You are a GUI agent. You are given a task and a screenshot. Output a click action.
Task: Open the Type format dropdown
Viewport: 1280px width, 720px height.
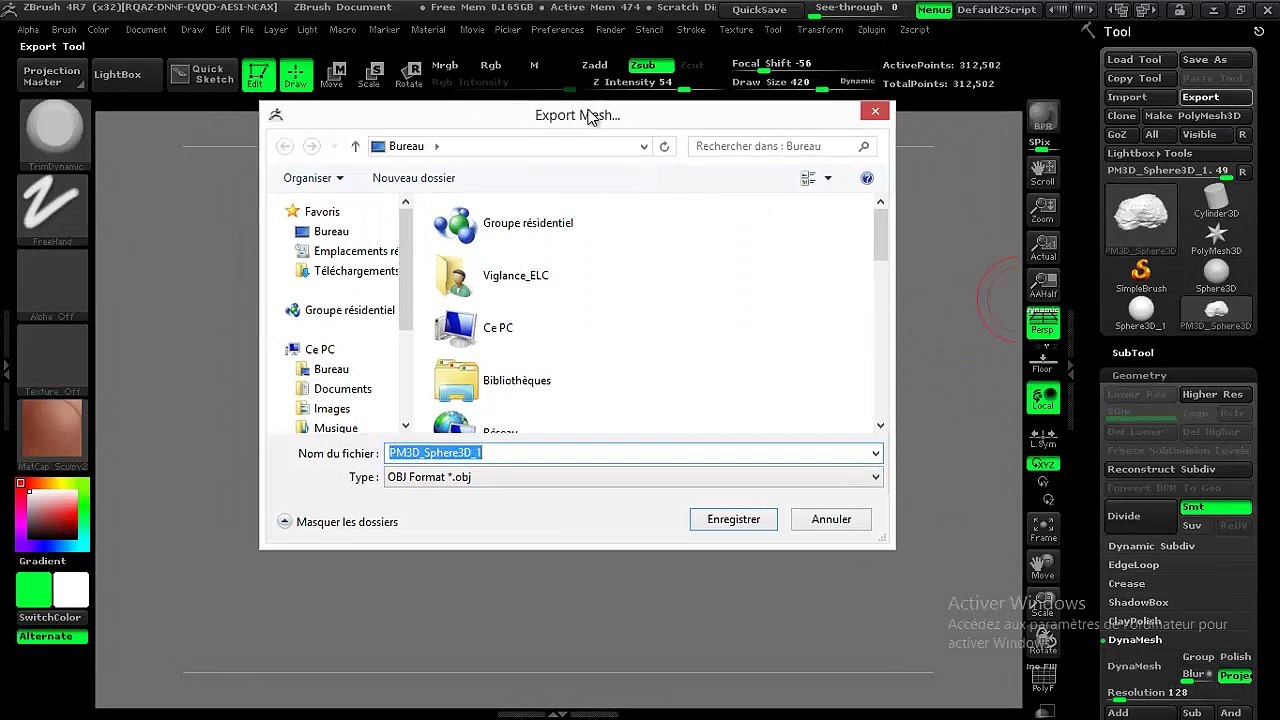point(633,477)
